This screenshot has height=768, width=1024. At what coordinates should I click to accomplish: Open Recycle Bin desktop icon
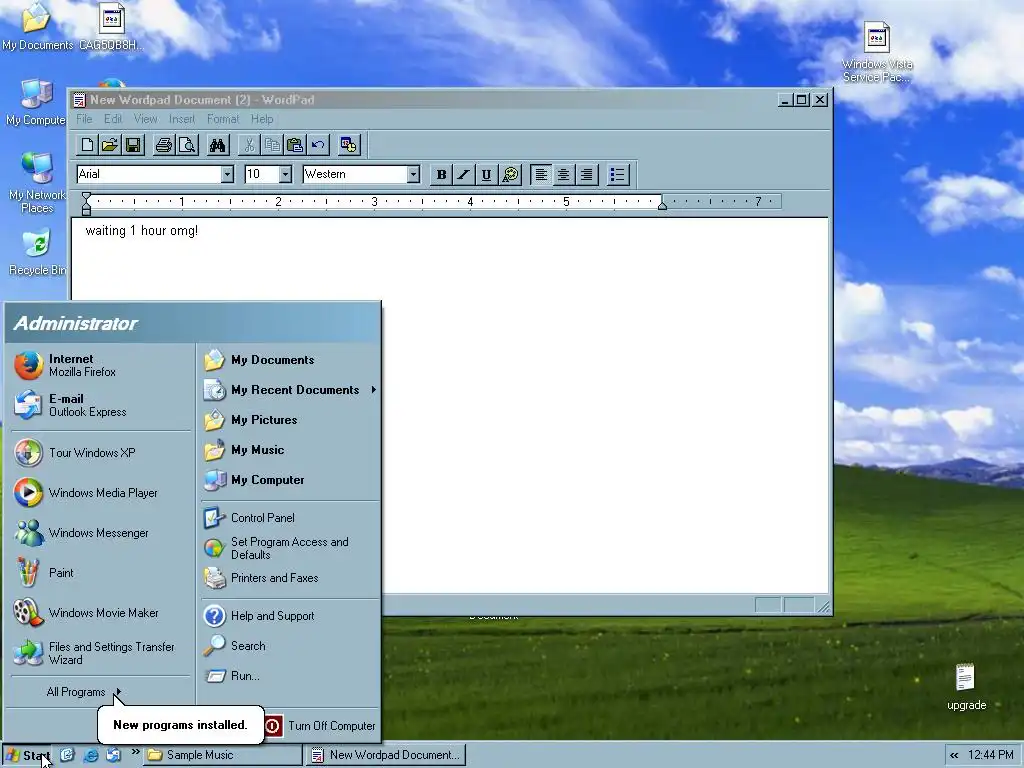37,252
